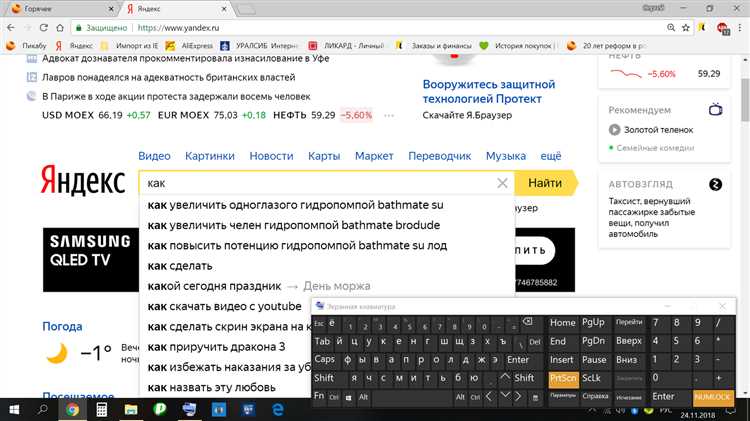Open the Пикабу bookmark
Viewport: 750px width, 421px height.
(x=26, y=46)
